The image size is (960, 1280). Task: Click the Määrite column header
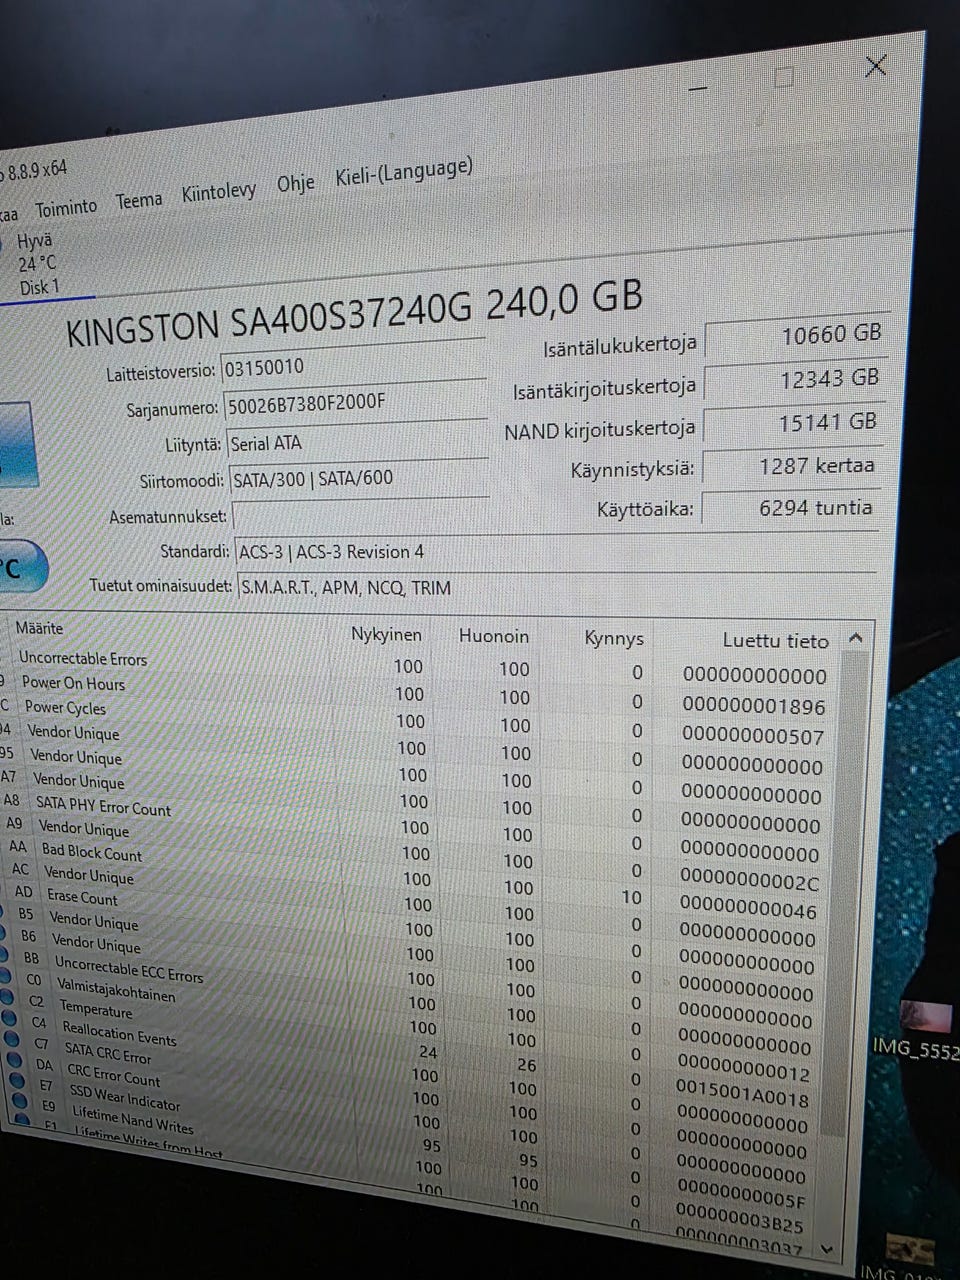pos(40,628)
